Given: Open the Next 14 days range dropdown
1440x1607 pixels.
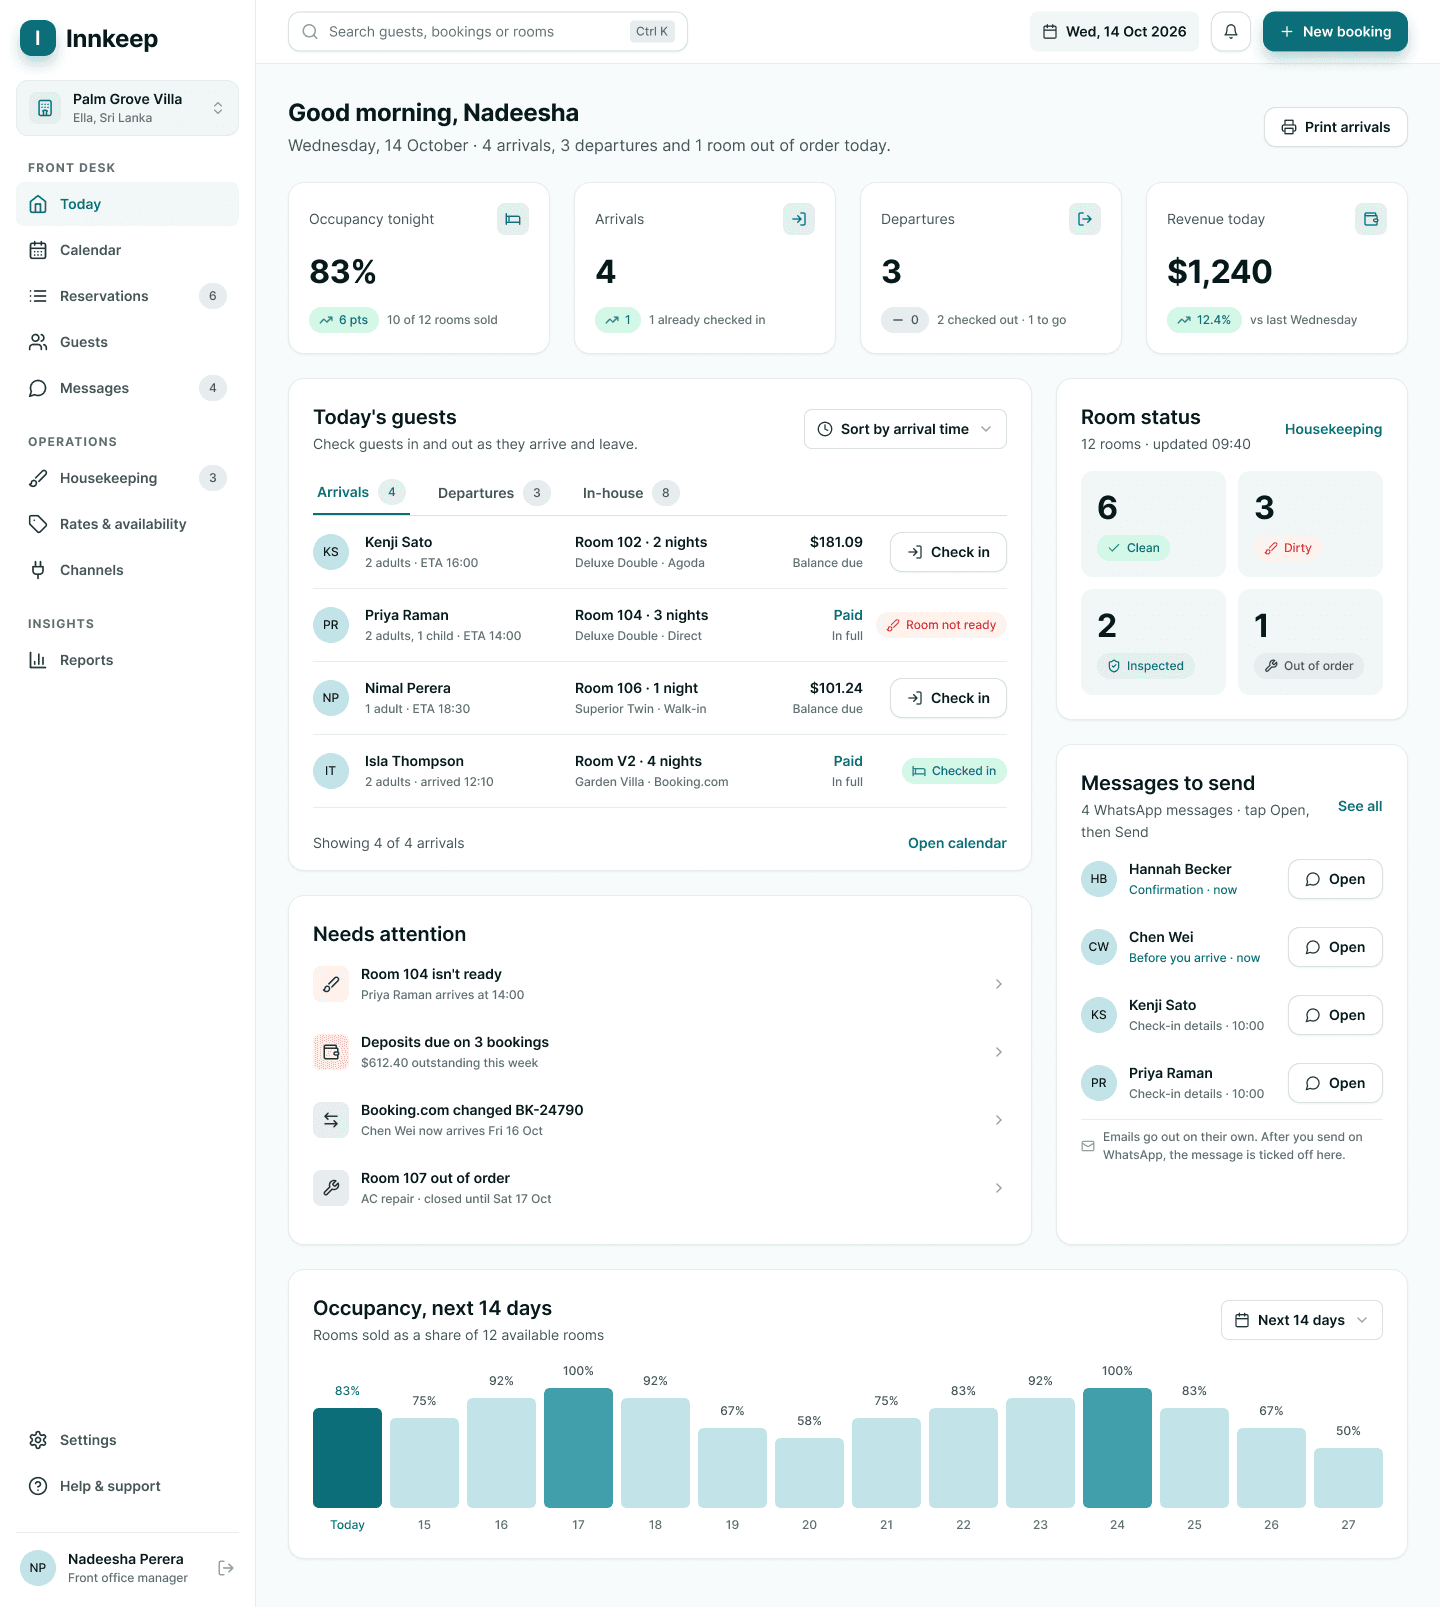Looking at the screenshot, I should click(x=1302, y=1320).
